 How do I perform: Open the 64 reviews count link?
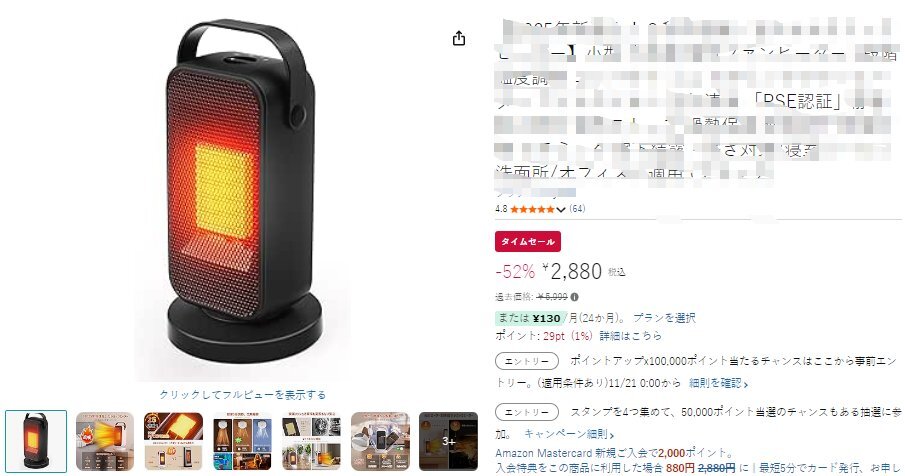click(577, 209)
